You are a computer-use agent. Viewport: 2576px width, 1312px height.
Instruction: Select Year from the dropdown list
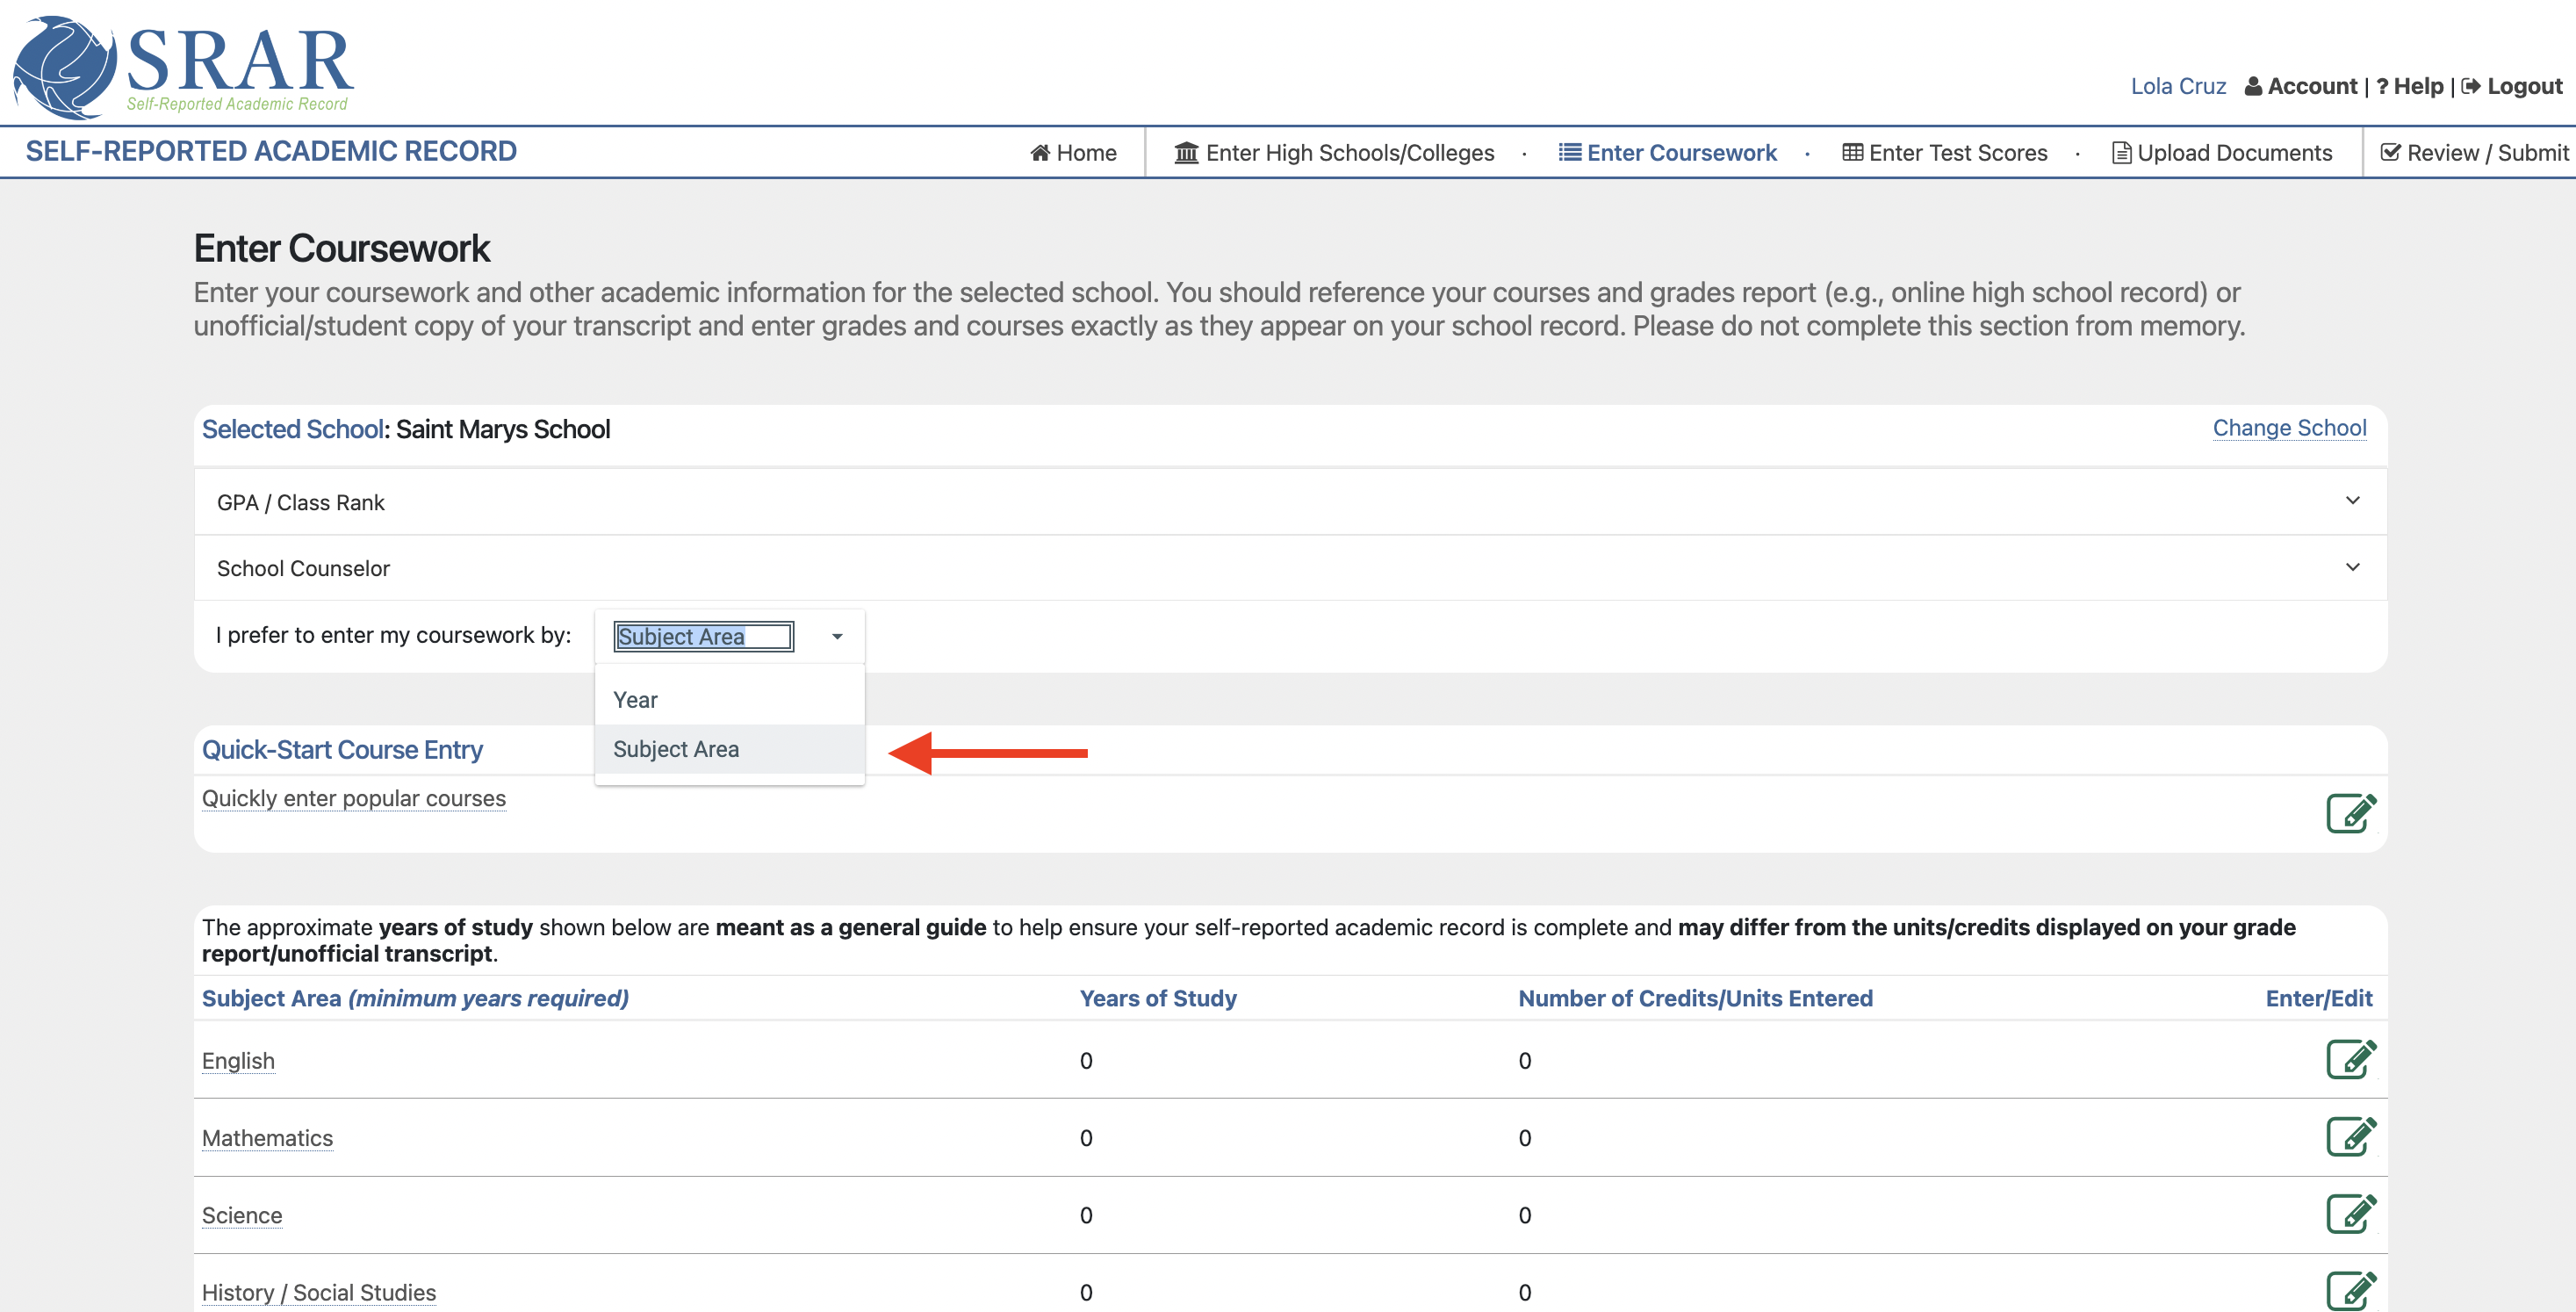(636, 700)
